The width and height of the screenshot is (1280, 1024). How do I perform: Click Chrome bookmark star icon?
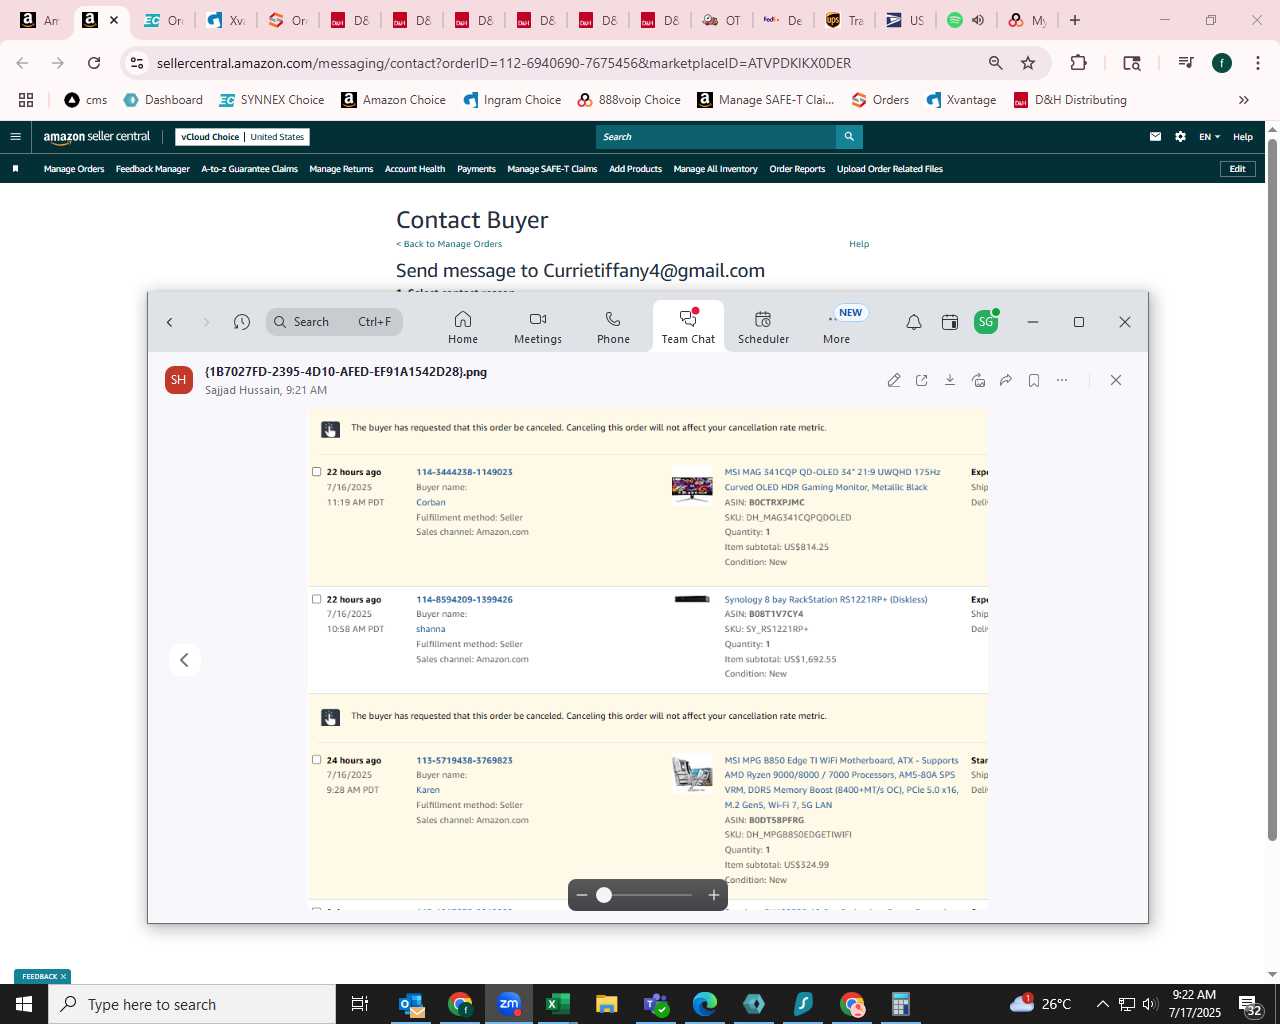tap(1028, 63)
